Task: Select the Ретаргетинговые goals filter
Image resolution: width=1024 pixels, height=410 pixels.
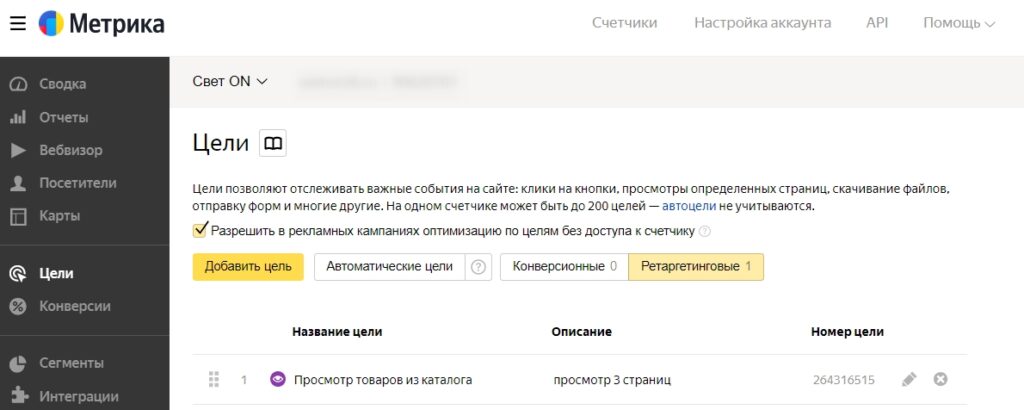Action: (x=696, y=267)
